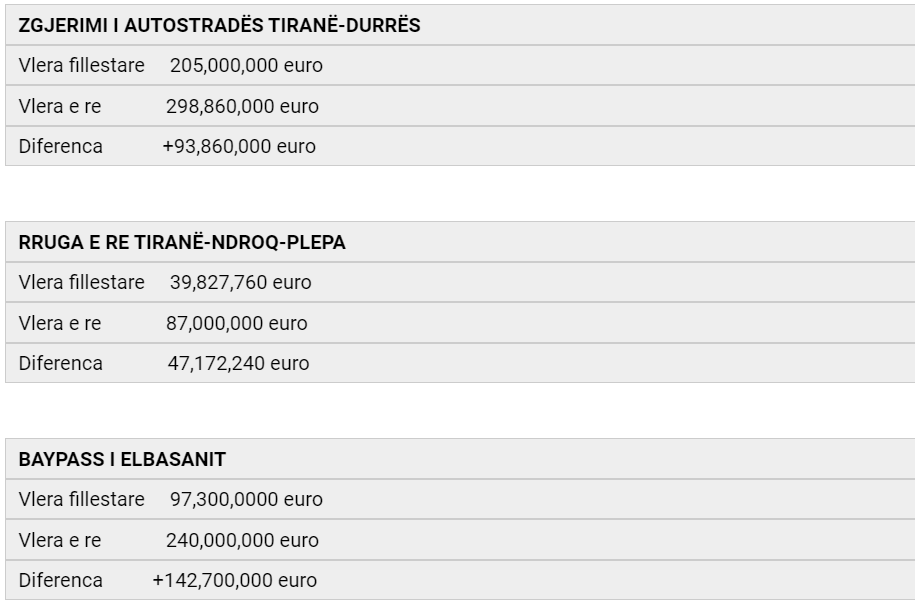Click the 298,860,000 euro new value
915x602 pixels.
(242, 106)
